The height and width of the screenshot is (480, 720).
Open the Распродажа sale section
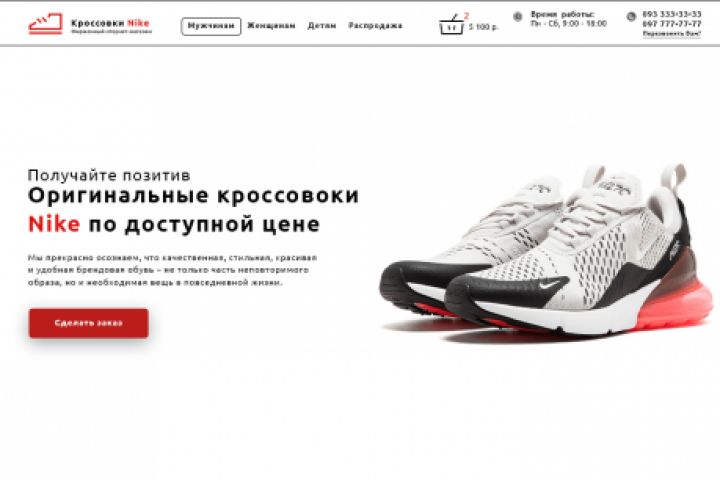[x=375, y=26]
